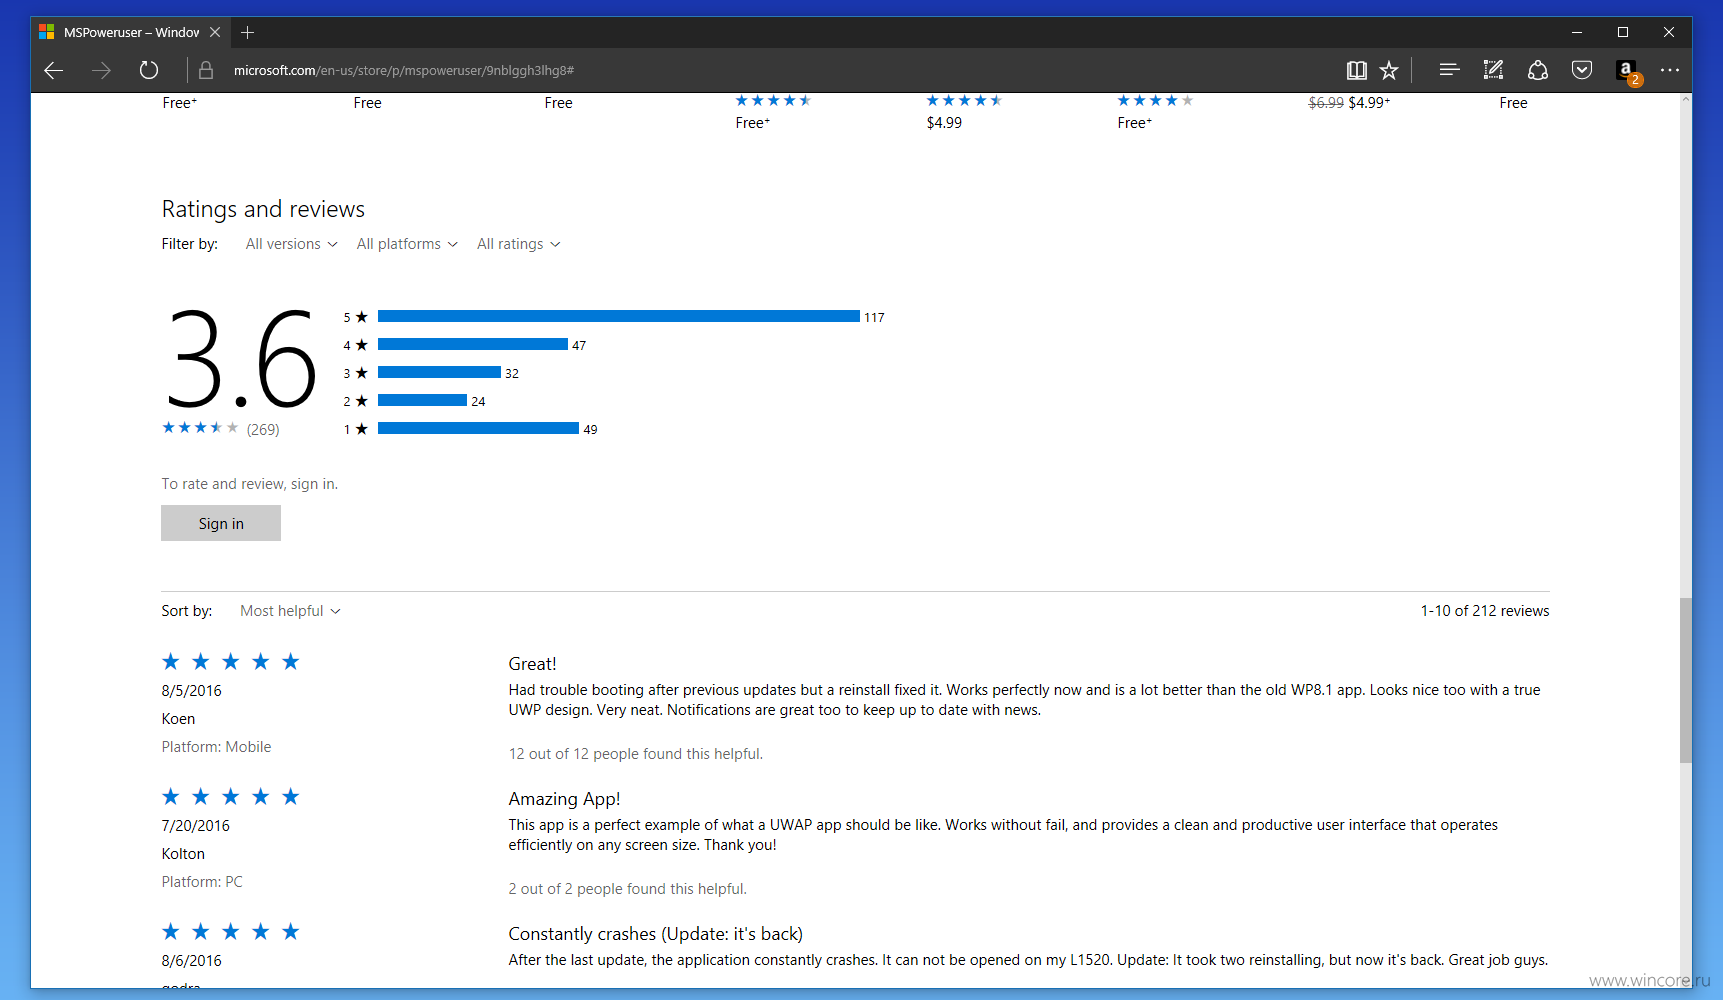
Task: Click the discounted $6.99 $4.99 price
Action: [x=1349, y=103]
